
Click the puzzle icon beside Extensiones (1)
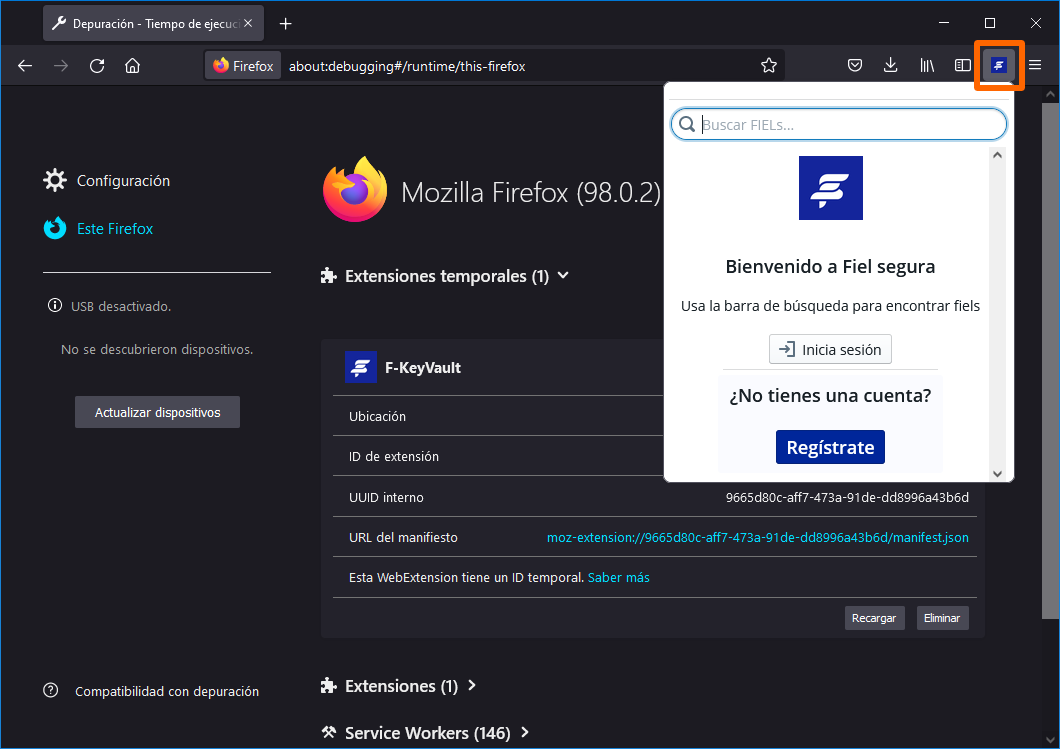click(x=329, y=685)
